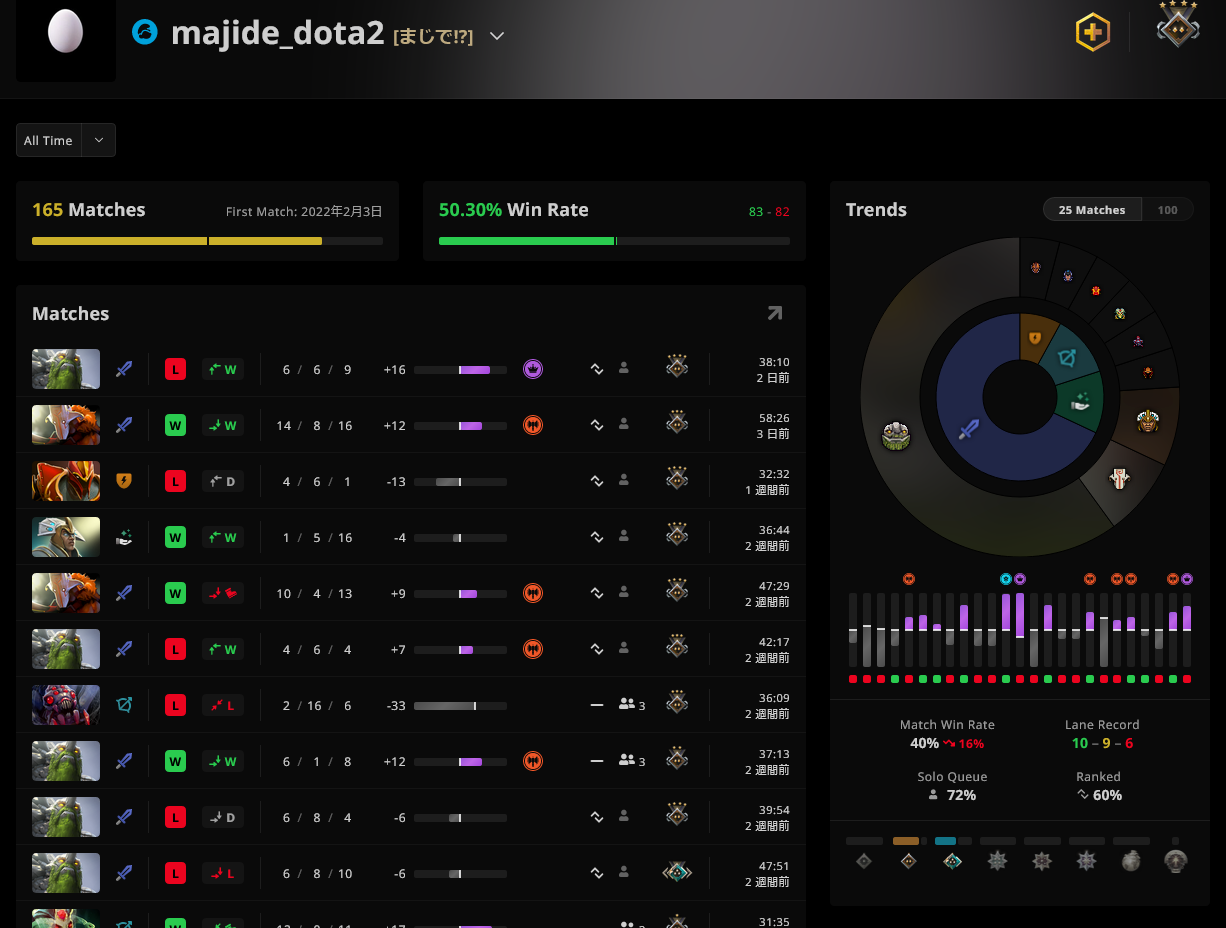Switch Trends to 25 Matches

tap(1092, 210)
